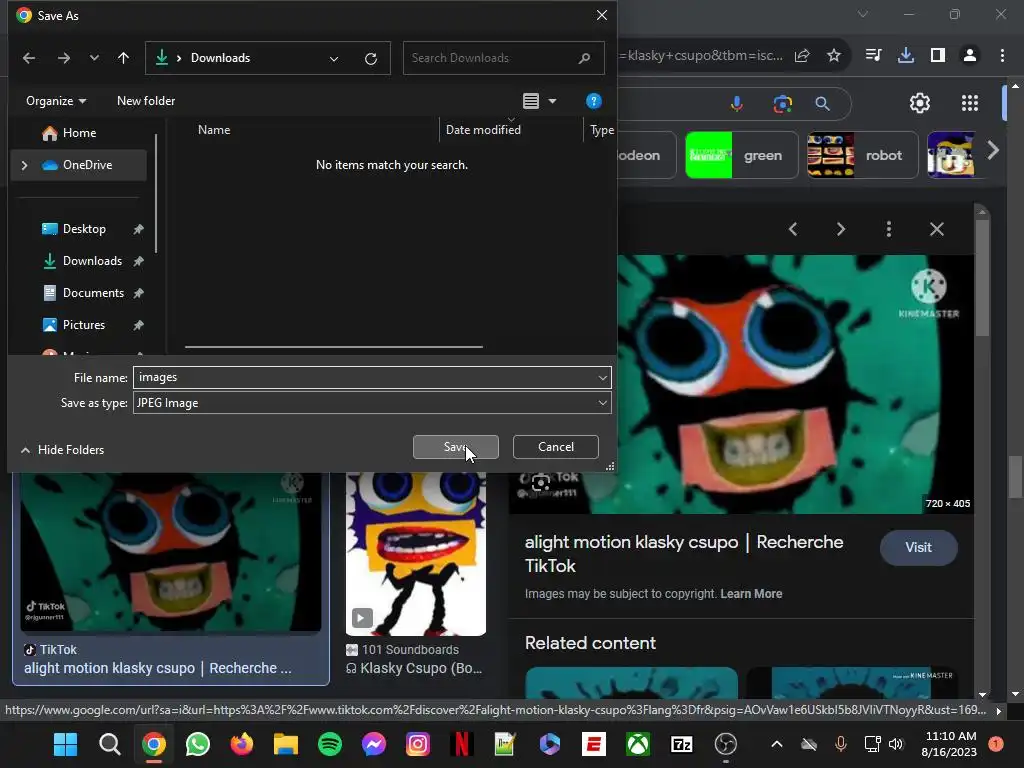Viewport: 1024px width, 768px height.
Task: Sort by Type column header
Action: point(601,130)
